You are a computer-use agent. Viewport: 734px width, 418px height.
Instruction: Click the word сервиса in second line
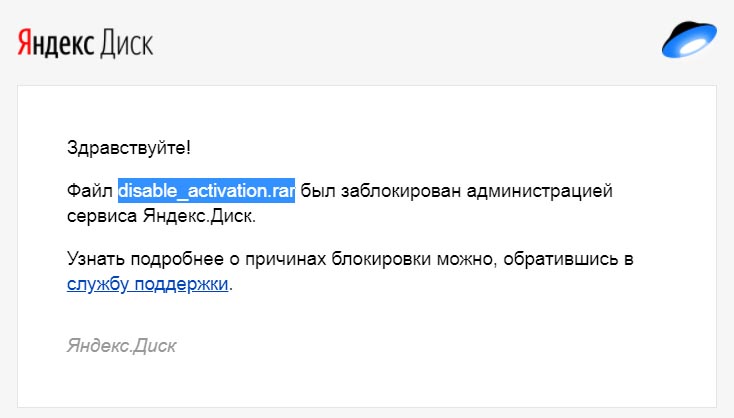[102, 217]
